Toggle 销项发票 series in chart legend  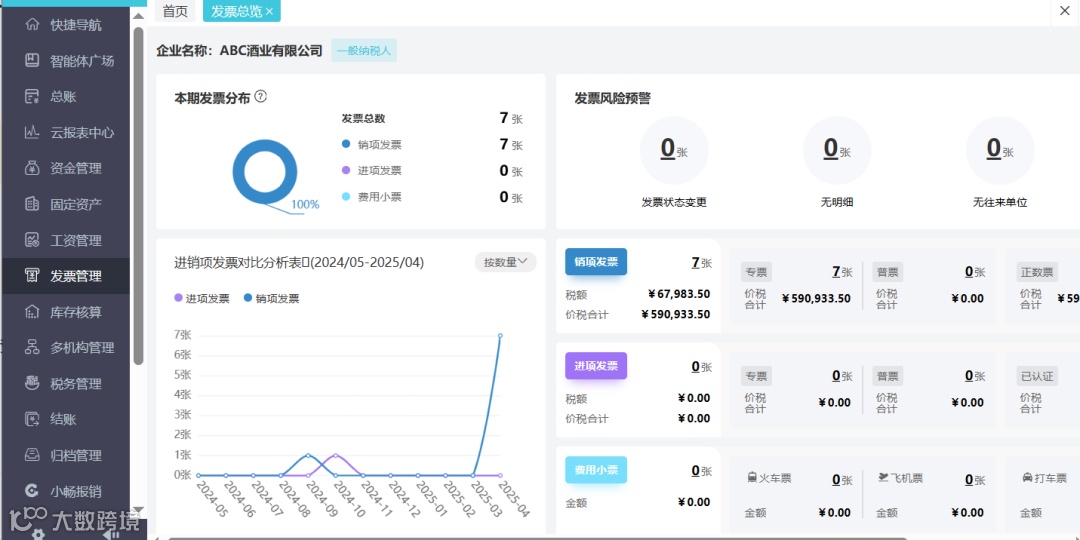271,298
